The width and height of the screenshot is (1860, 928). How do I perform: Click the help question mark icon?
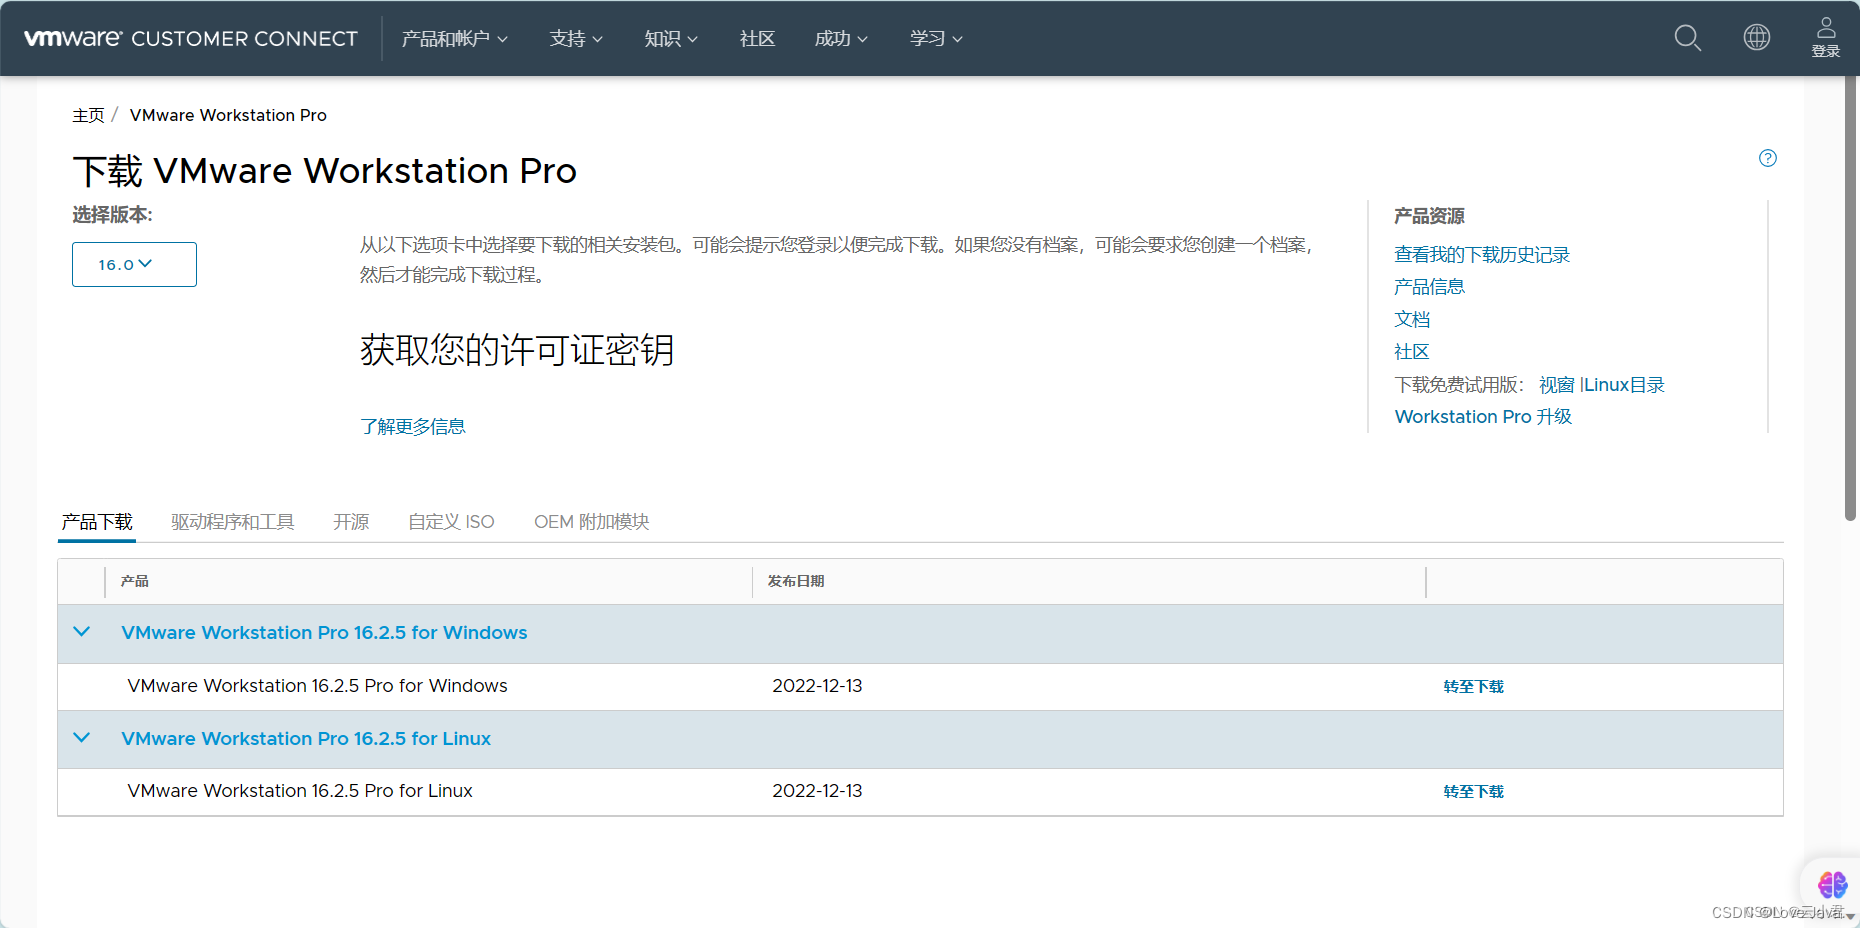(1767, 158)
